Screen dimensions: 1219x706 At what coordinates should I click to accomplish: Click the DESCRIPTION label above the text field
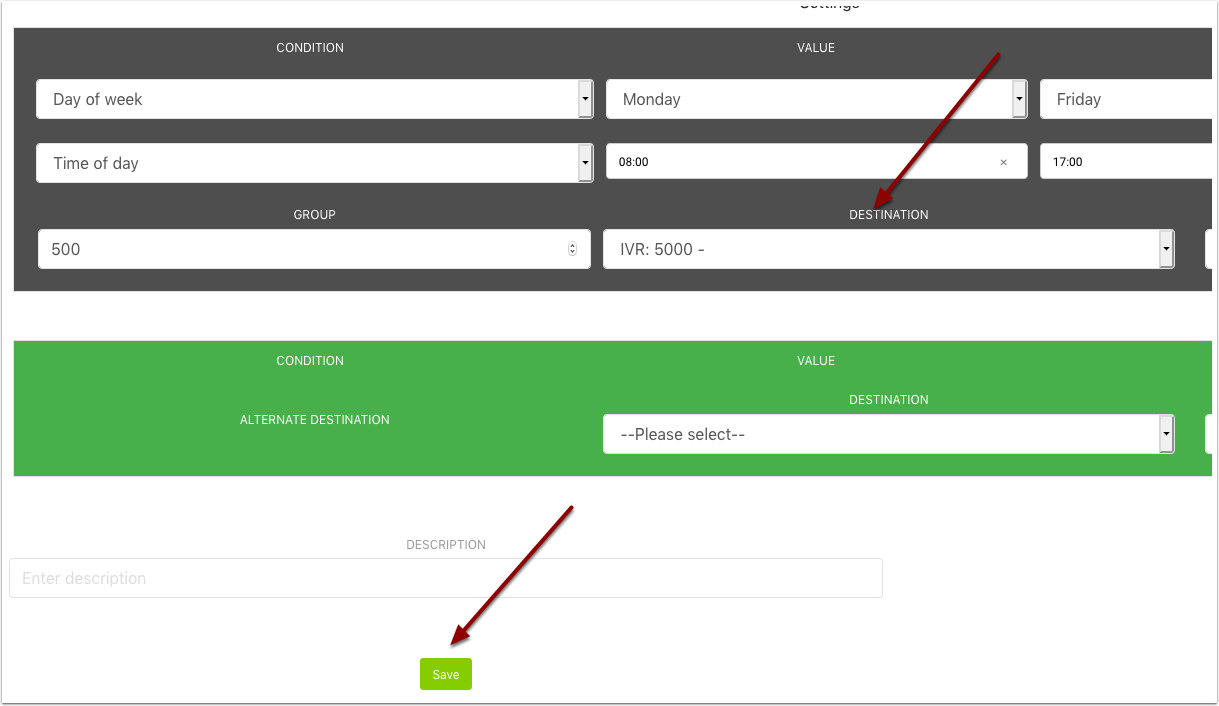point(445,545)
